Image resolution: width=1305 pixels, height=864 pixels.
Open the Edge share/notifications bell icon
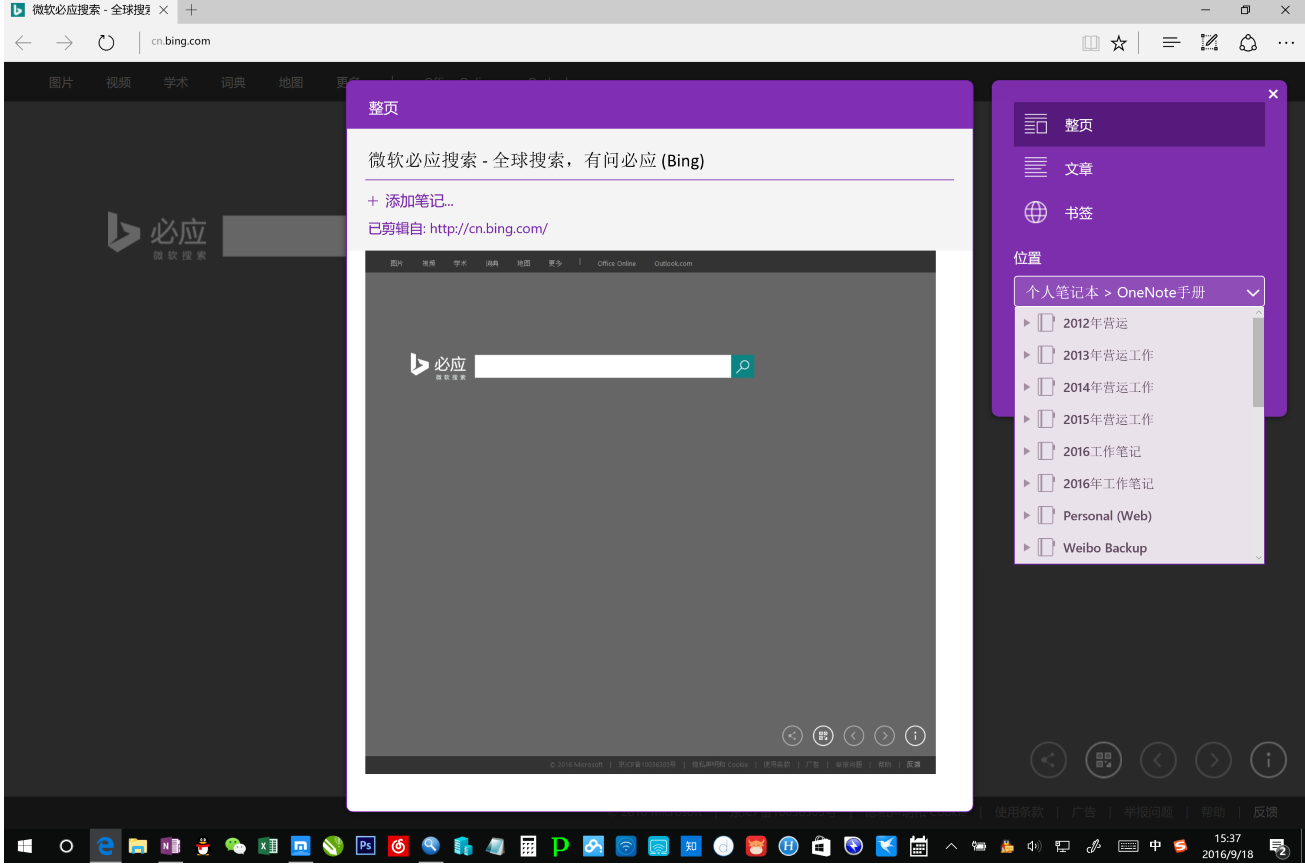1248,43
